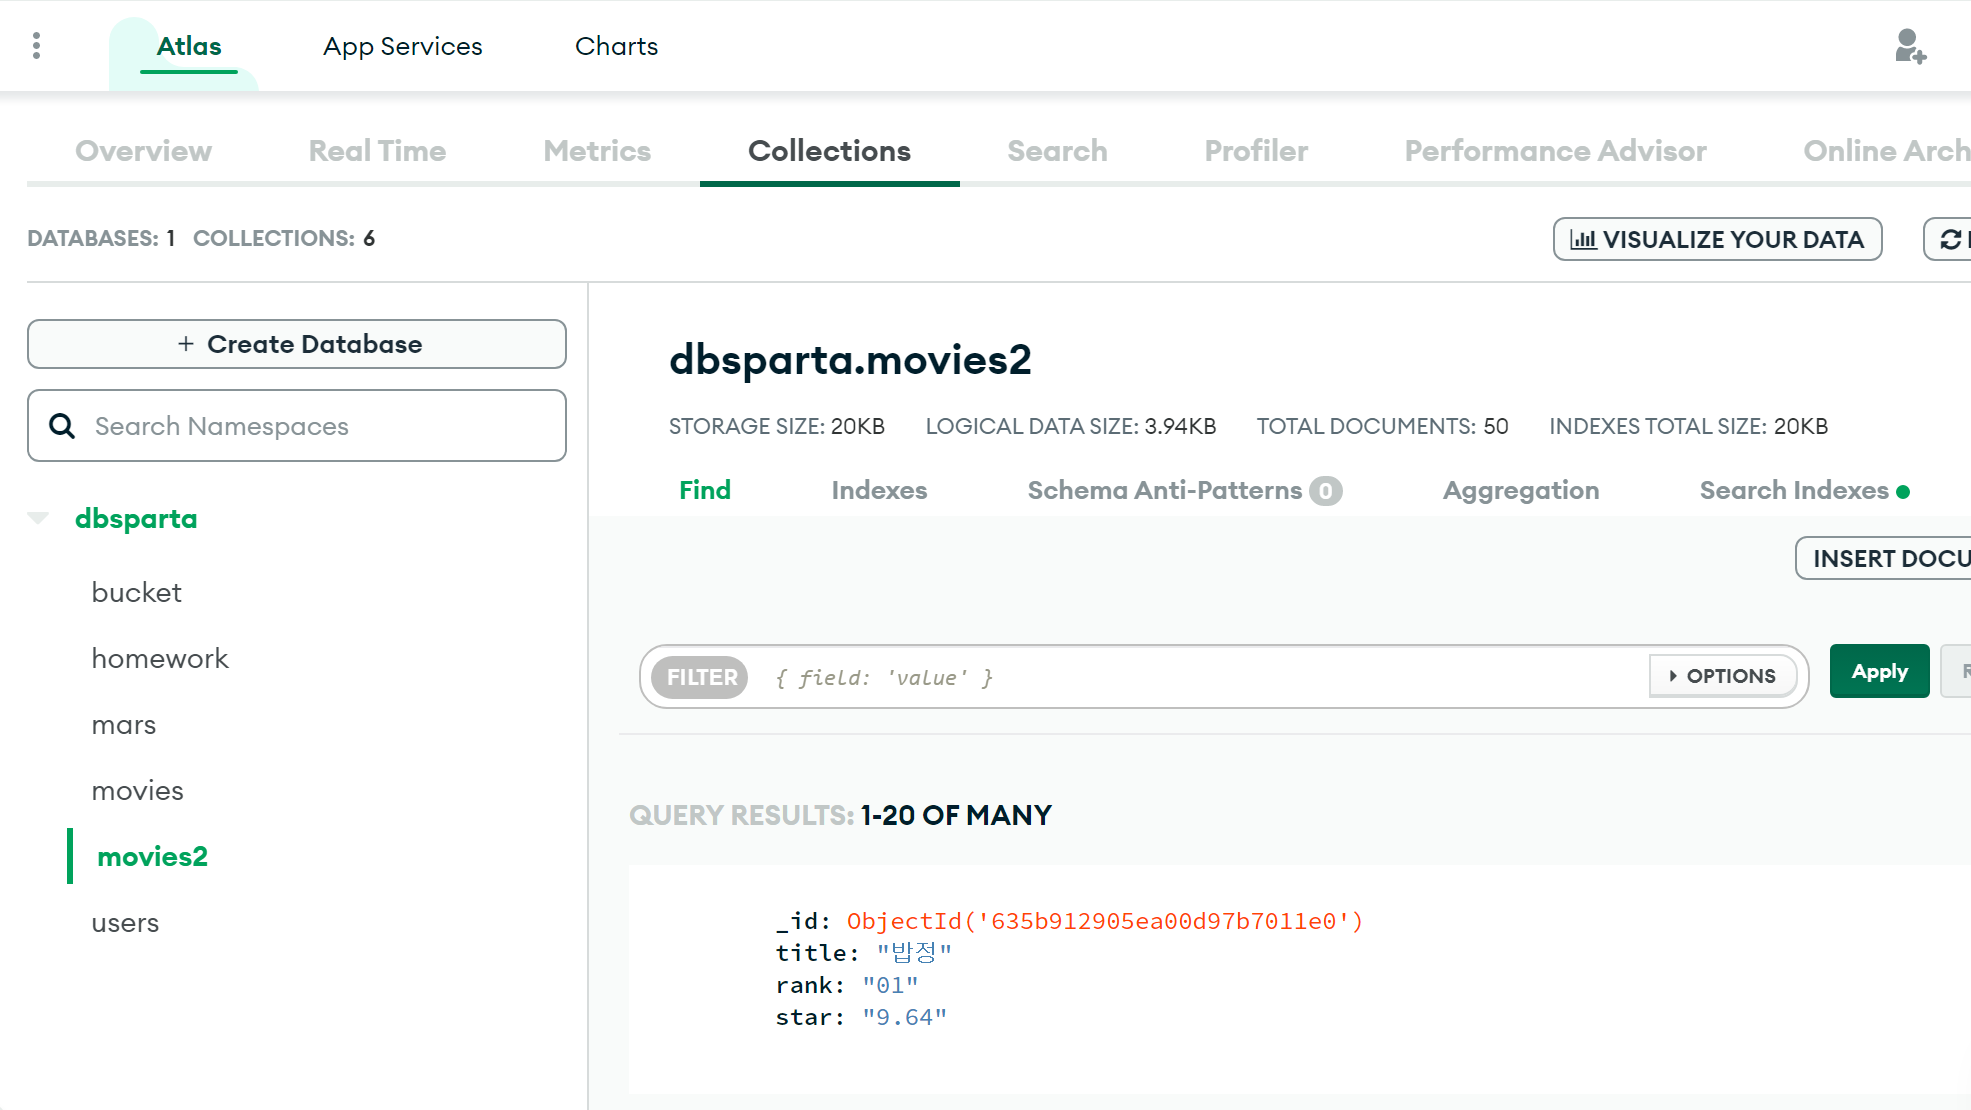This screenshot has height=1110, width=1971.
Task: Click the star value "9.64"
Action: (x=904, y=1017)
